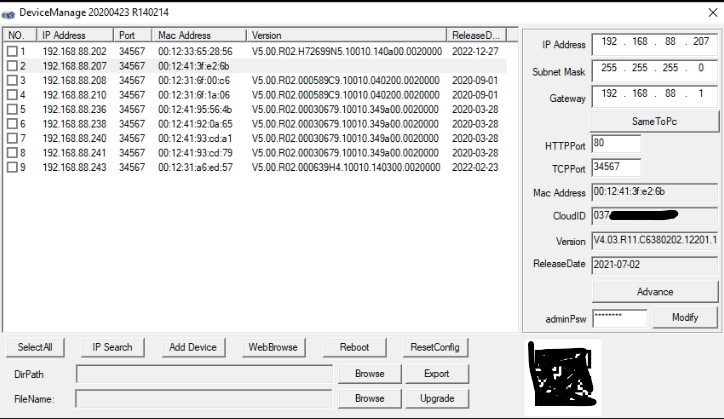The image size is (724, 419).
Task: Reboot the selected device
Action: (x=354, y=347)
